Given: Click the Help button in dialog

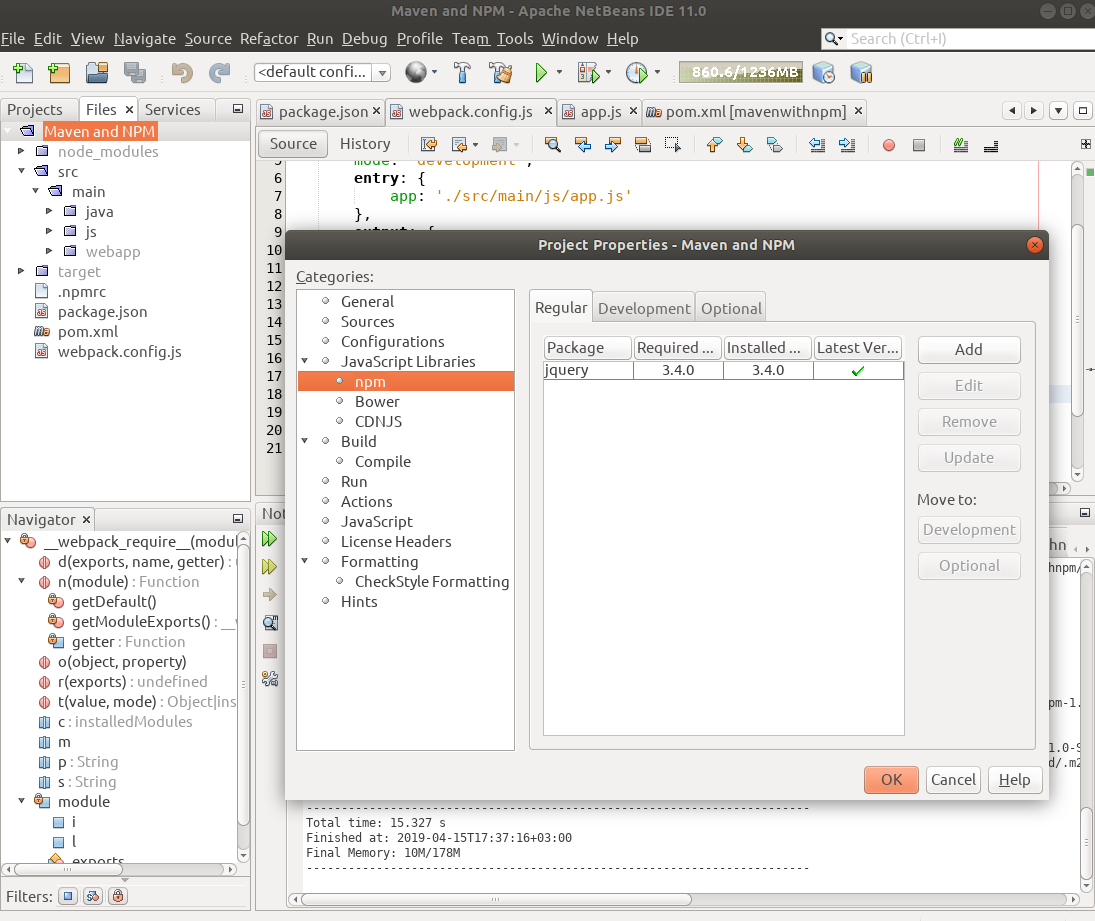Looking at the screenshot, I should (1015, 779).
